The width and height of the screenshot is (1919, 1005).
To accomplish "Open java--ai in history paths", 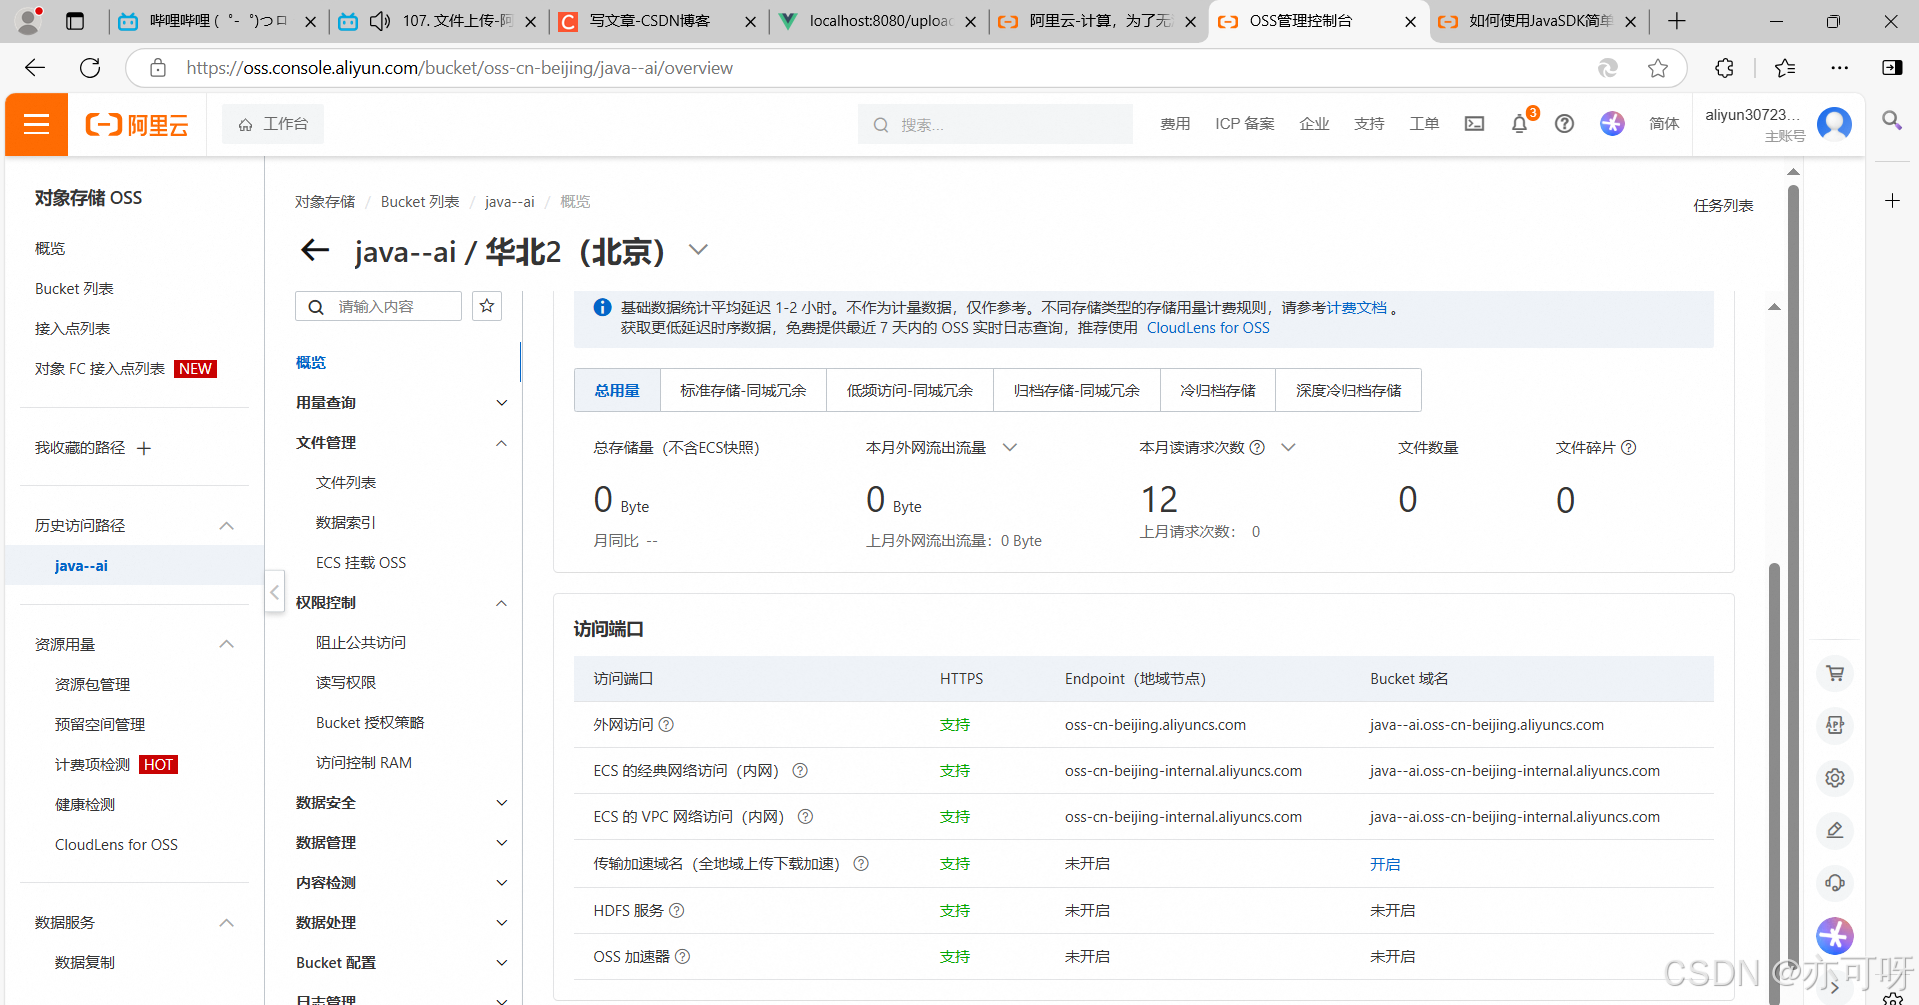I will click(81, 565).
